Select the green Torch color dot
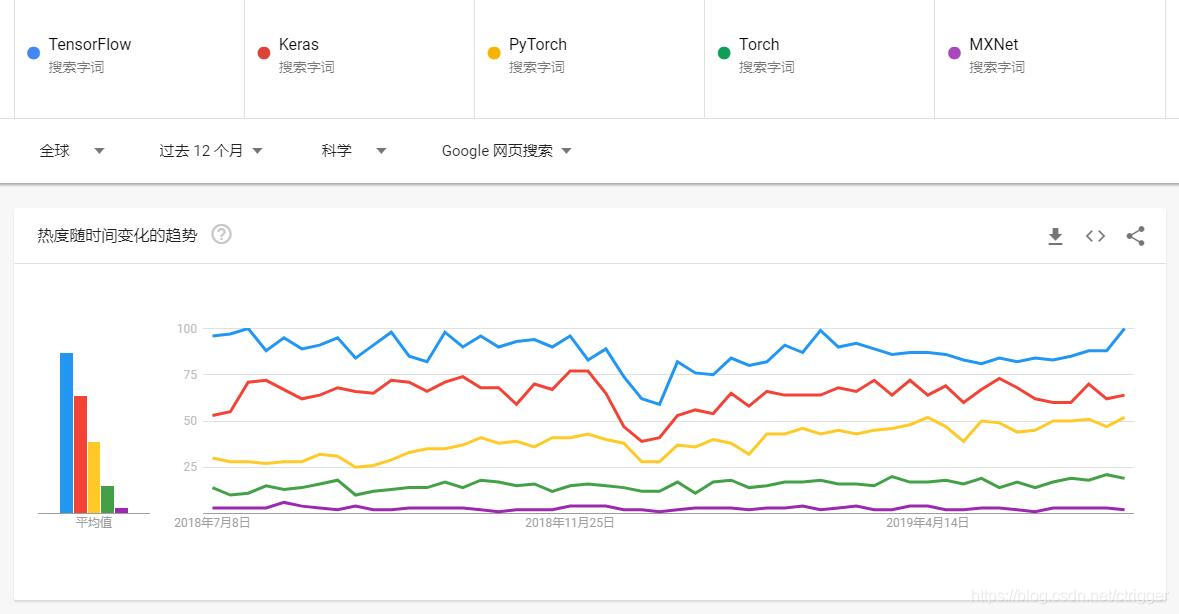 click(723, 53)
